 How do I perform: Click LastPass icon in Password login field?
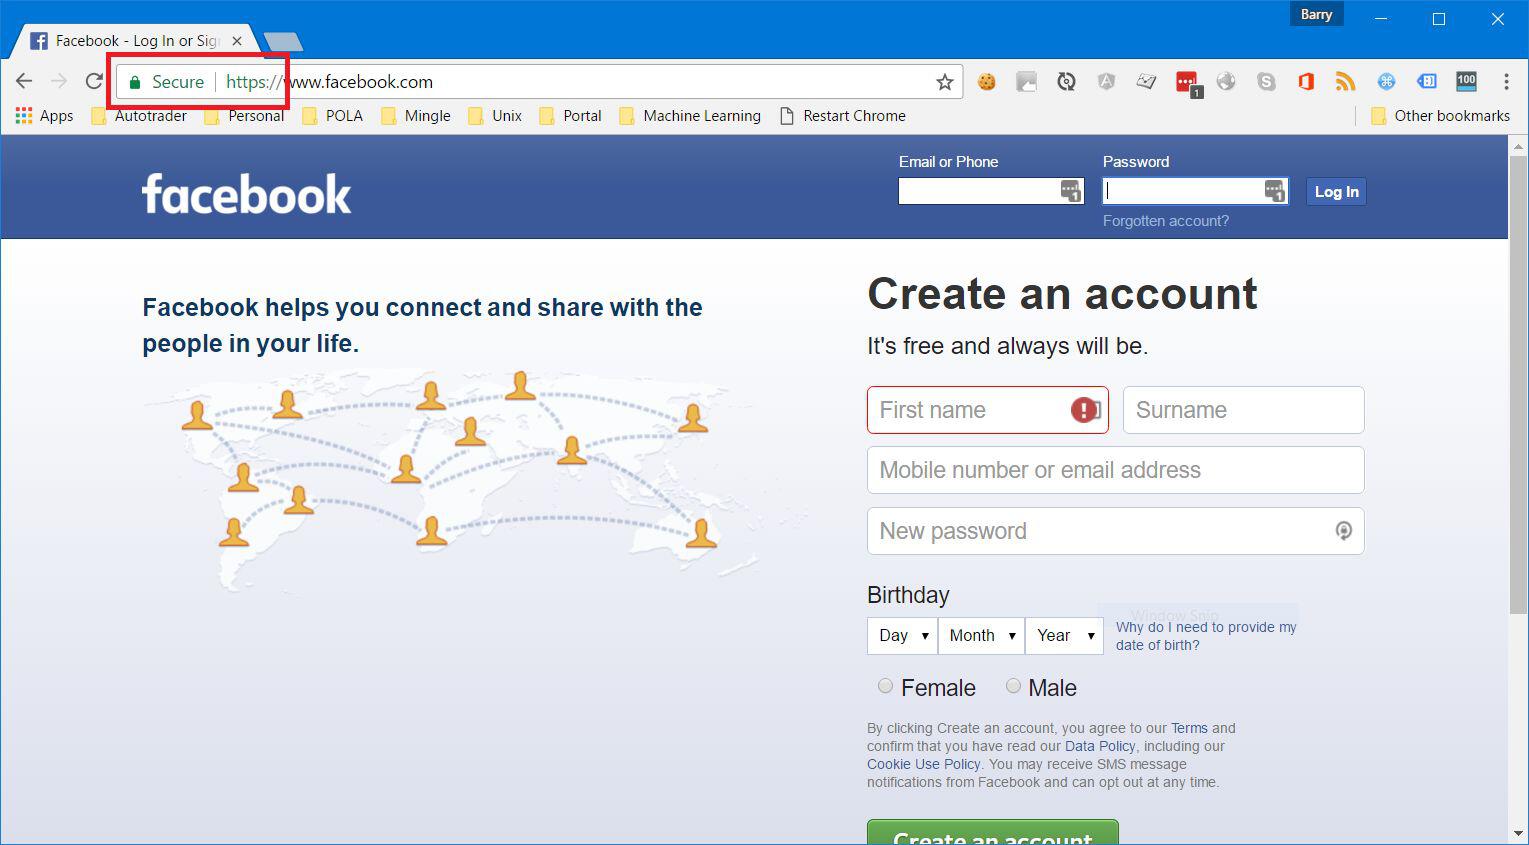coord(1274,190)
